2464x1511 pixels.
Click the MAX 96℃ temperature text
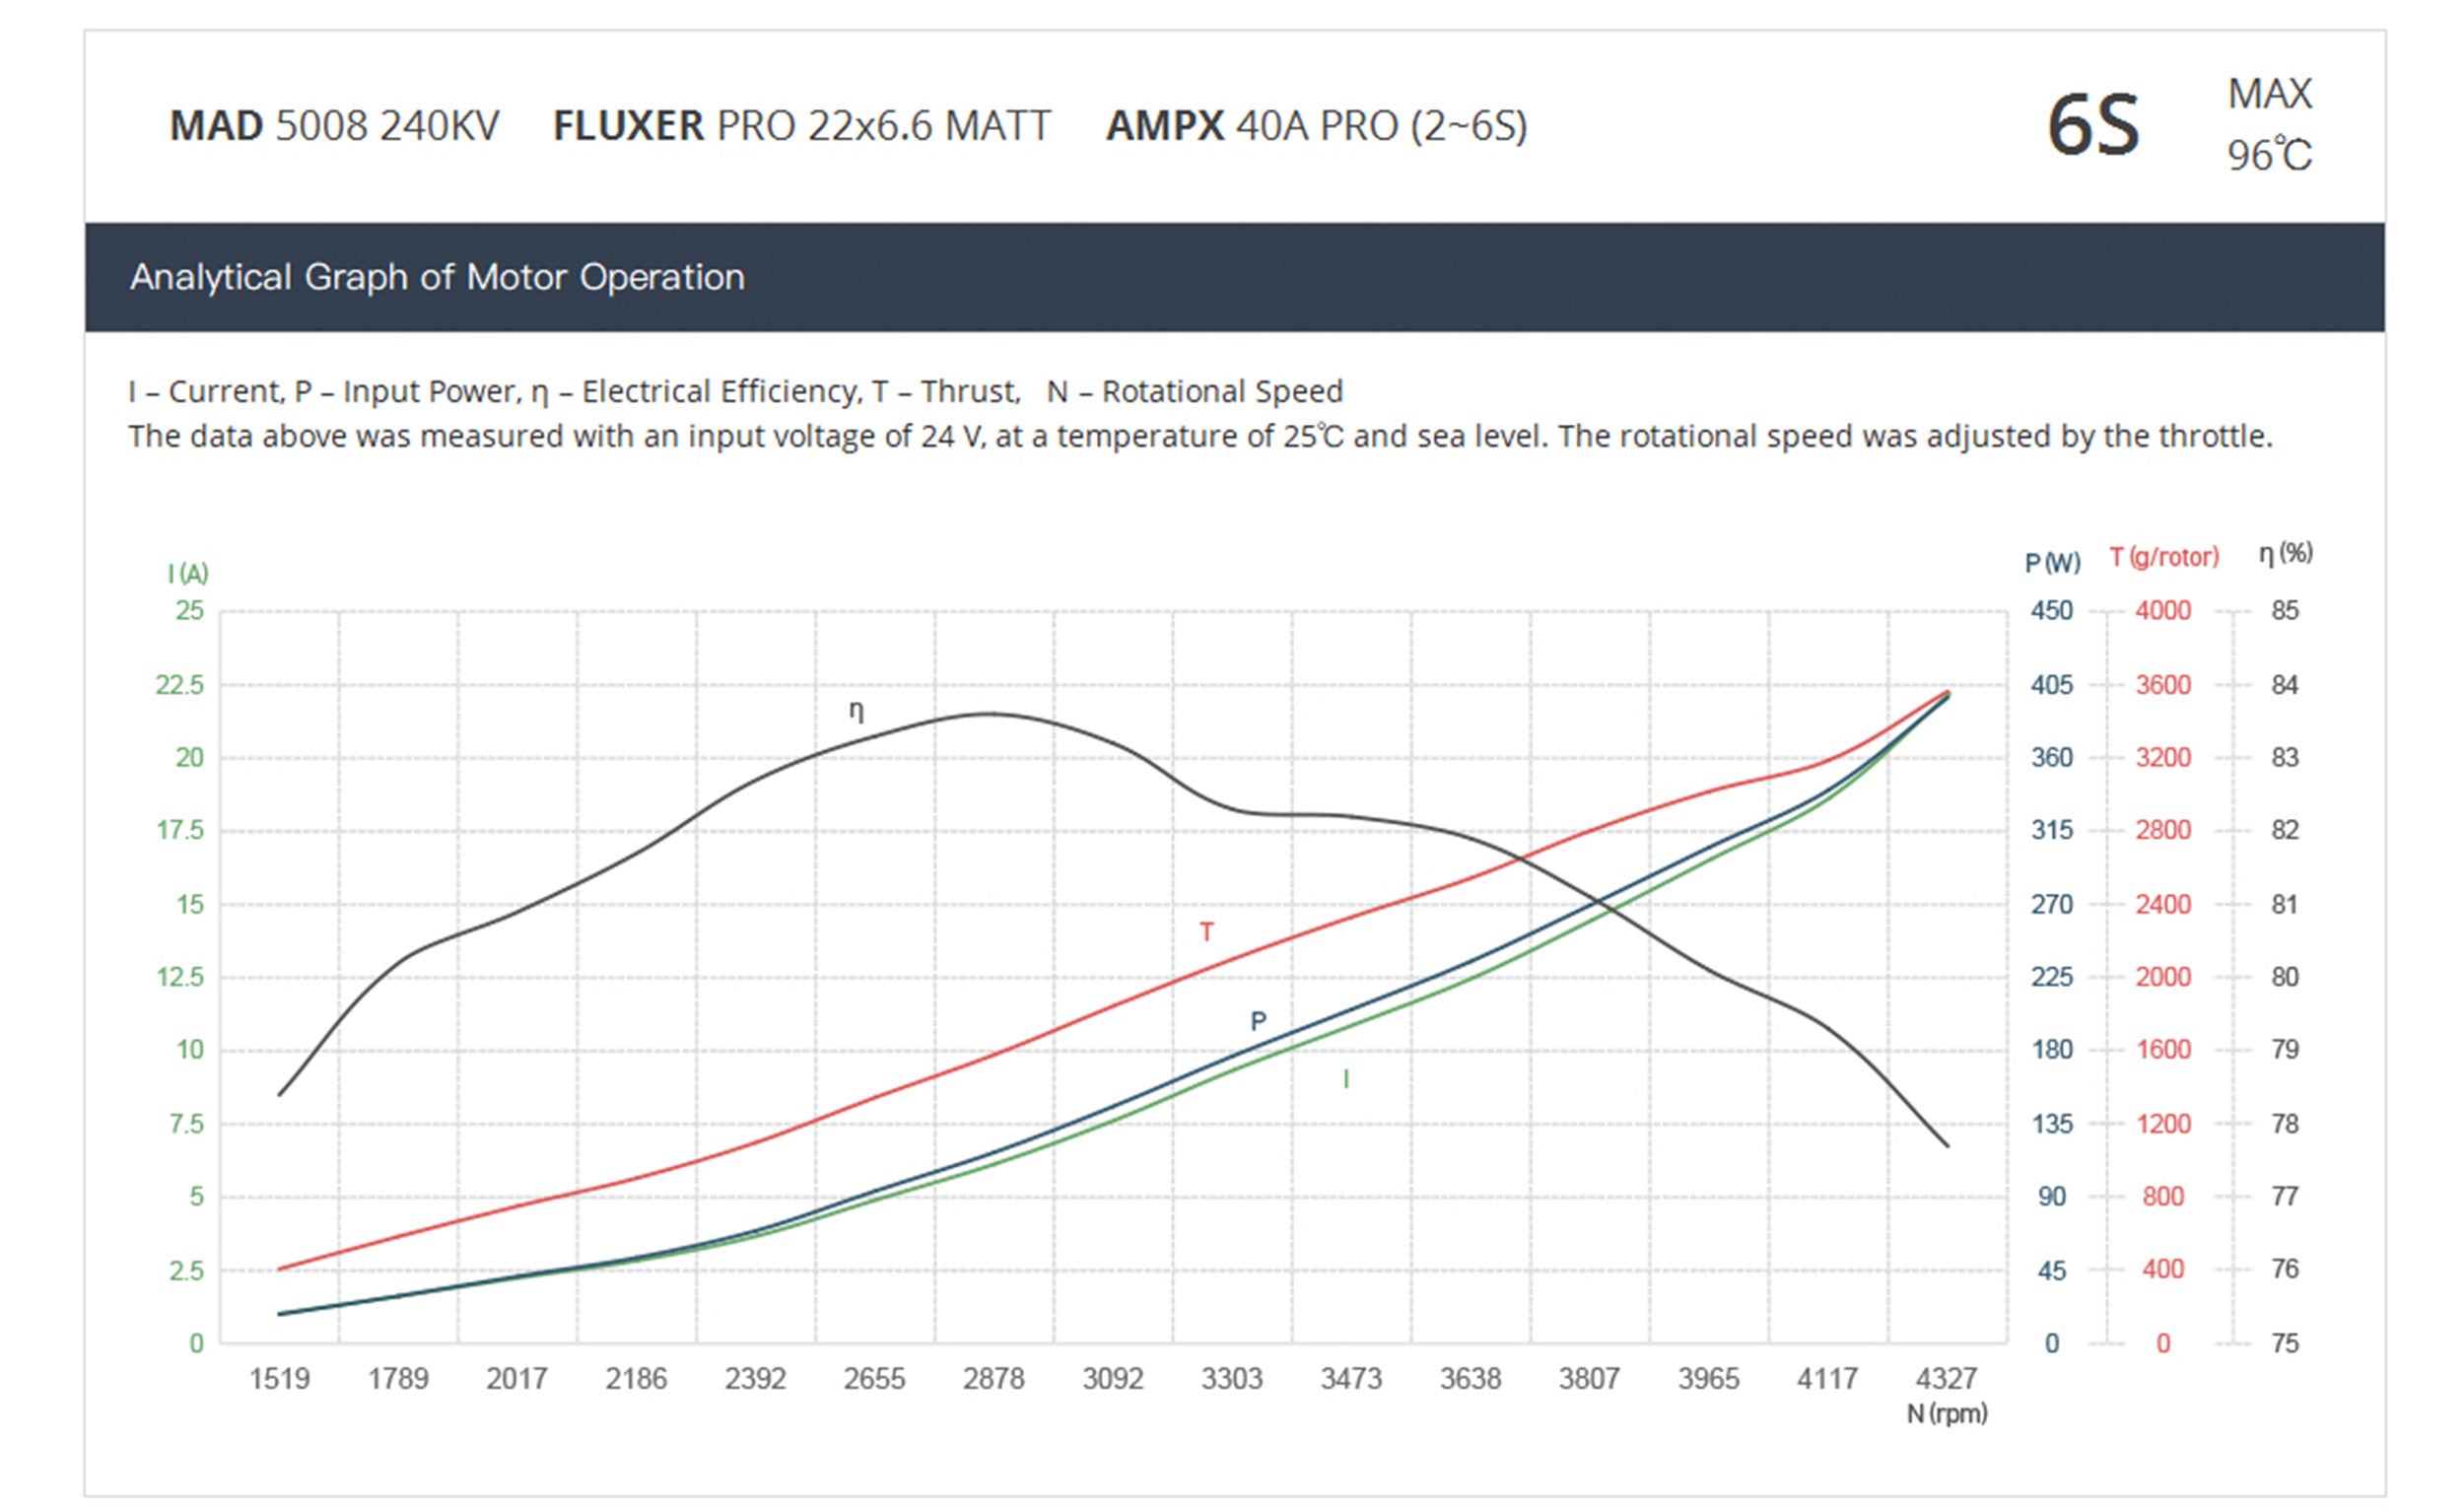tap(2269, 125)
